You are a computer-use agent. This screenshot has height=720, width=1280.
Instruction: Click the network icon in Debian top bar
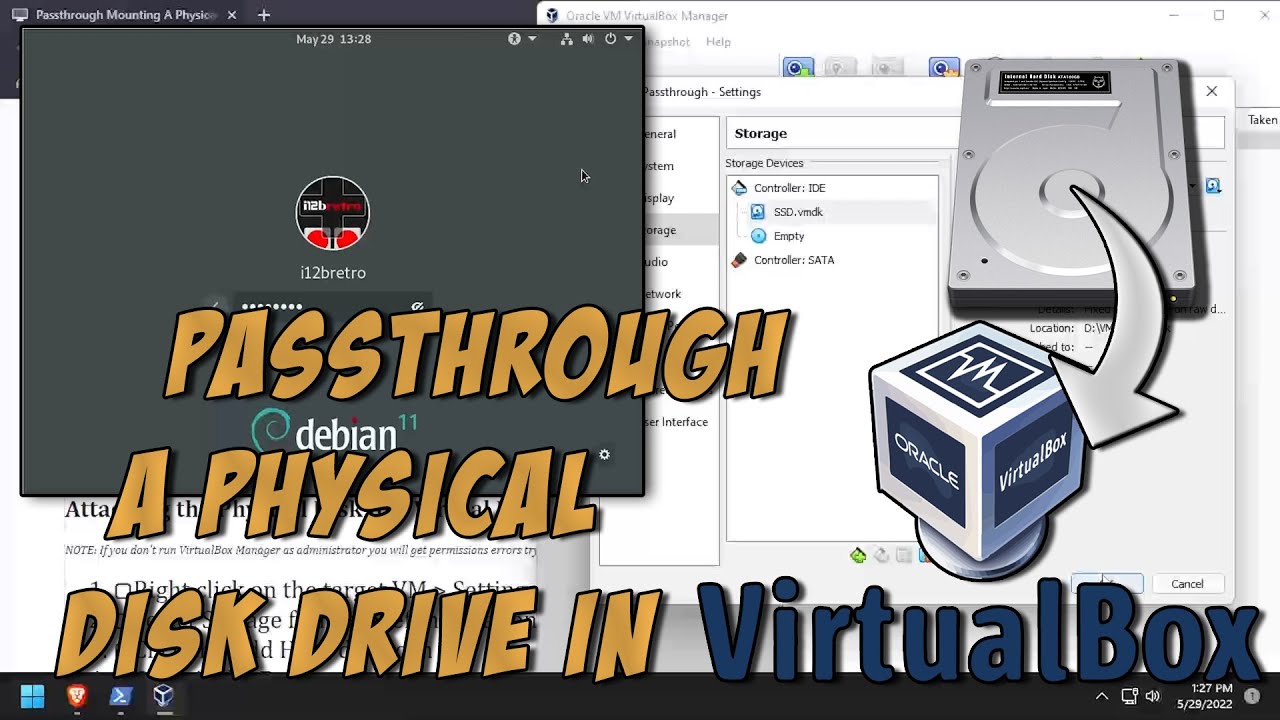pos(566,39)
